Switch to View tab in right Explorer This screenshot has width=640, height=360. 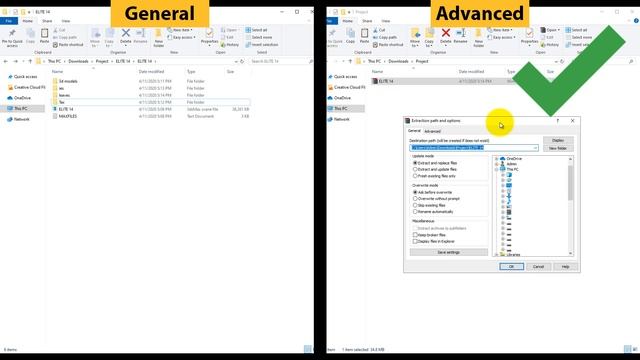click(x=386, y=21)
